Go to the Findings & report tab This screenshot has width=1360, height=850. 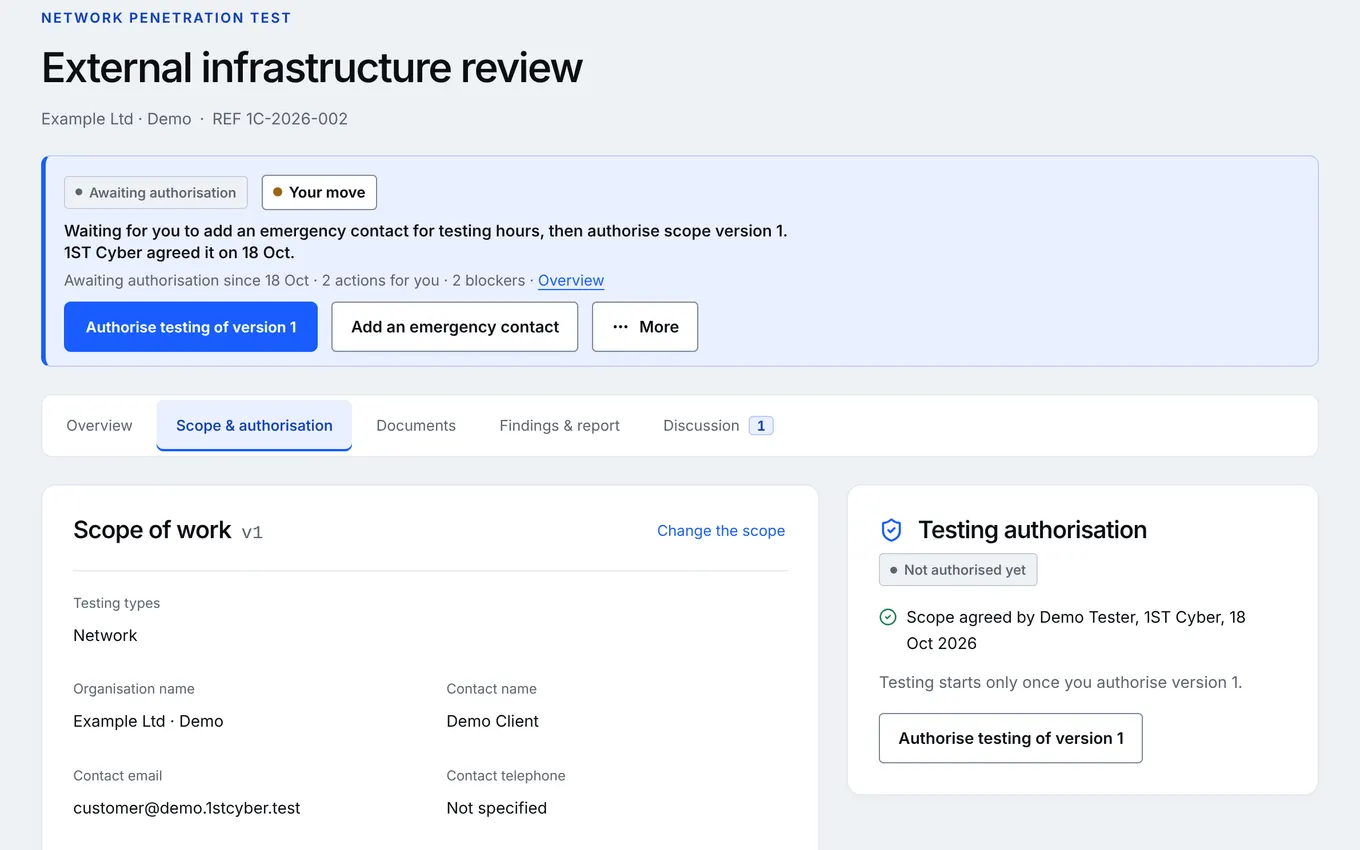tap(560, 426)
